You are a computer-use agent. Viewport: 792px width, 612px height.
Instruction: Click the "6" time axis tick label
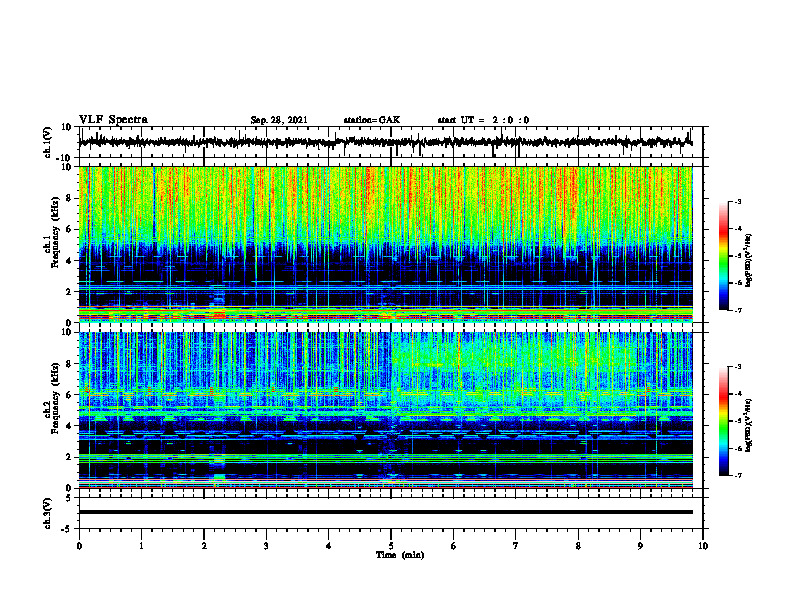coord(454,546)
